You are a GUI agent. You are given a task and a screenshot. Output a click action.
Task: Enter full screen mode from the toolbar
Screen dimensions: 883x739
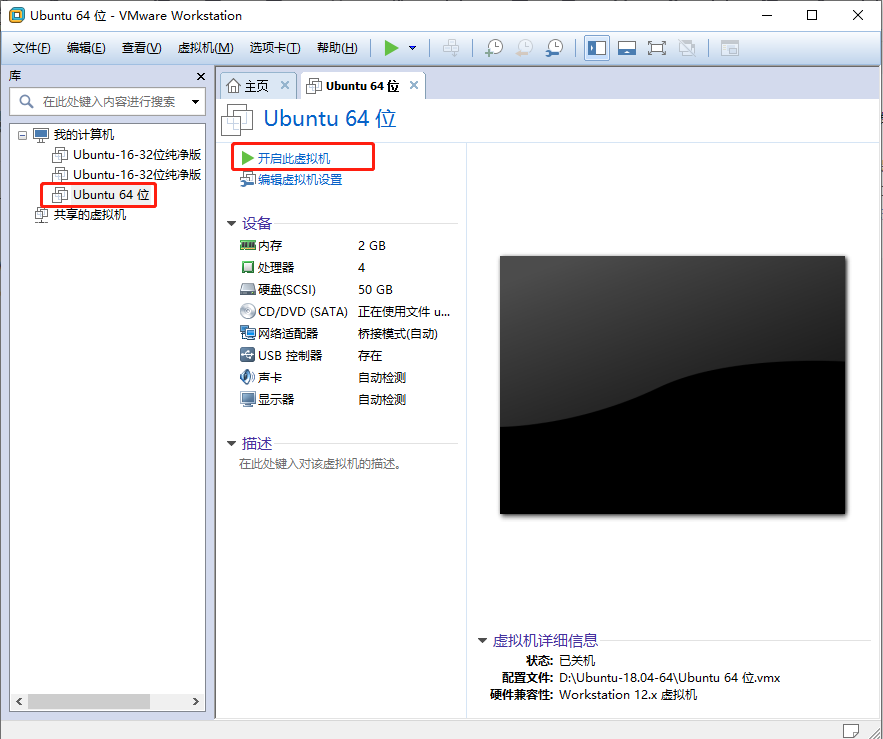click(x=657, y=47)
